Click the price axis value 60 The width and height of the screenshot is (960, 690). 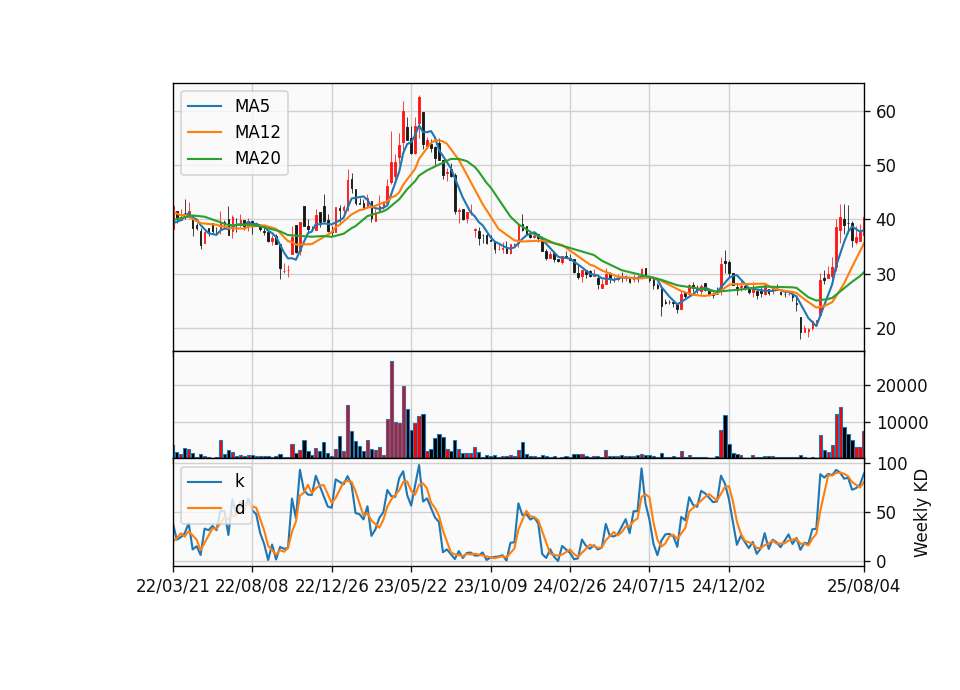(x=886, y=112)
